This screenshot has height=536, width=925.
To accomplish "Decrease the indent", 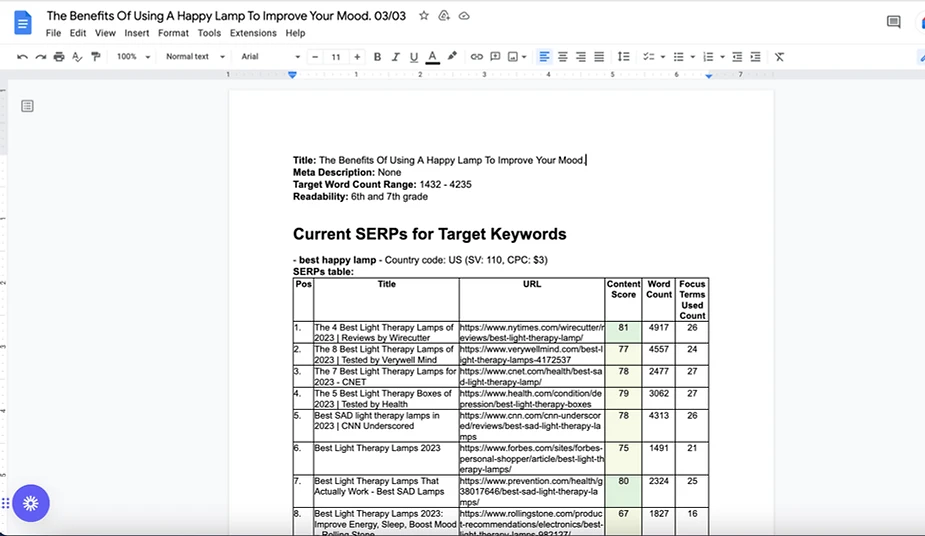I will pos(737,57).
